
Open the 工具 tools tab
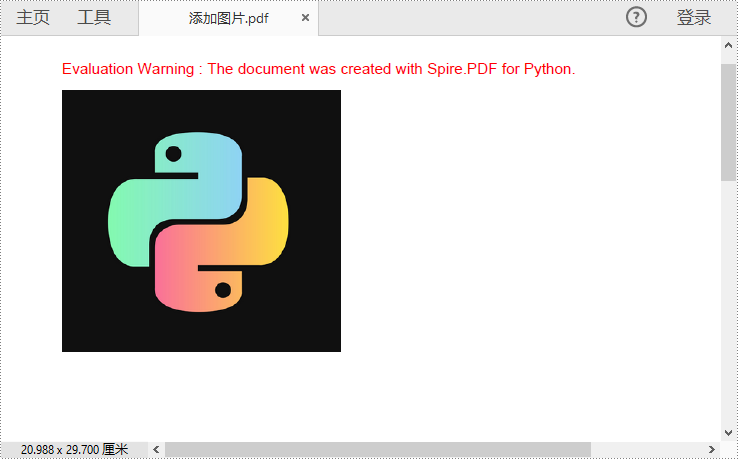point(94,17)
